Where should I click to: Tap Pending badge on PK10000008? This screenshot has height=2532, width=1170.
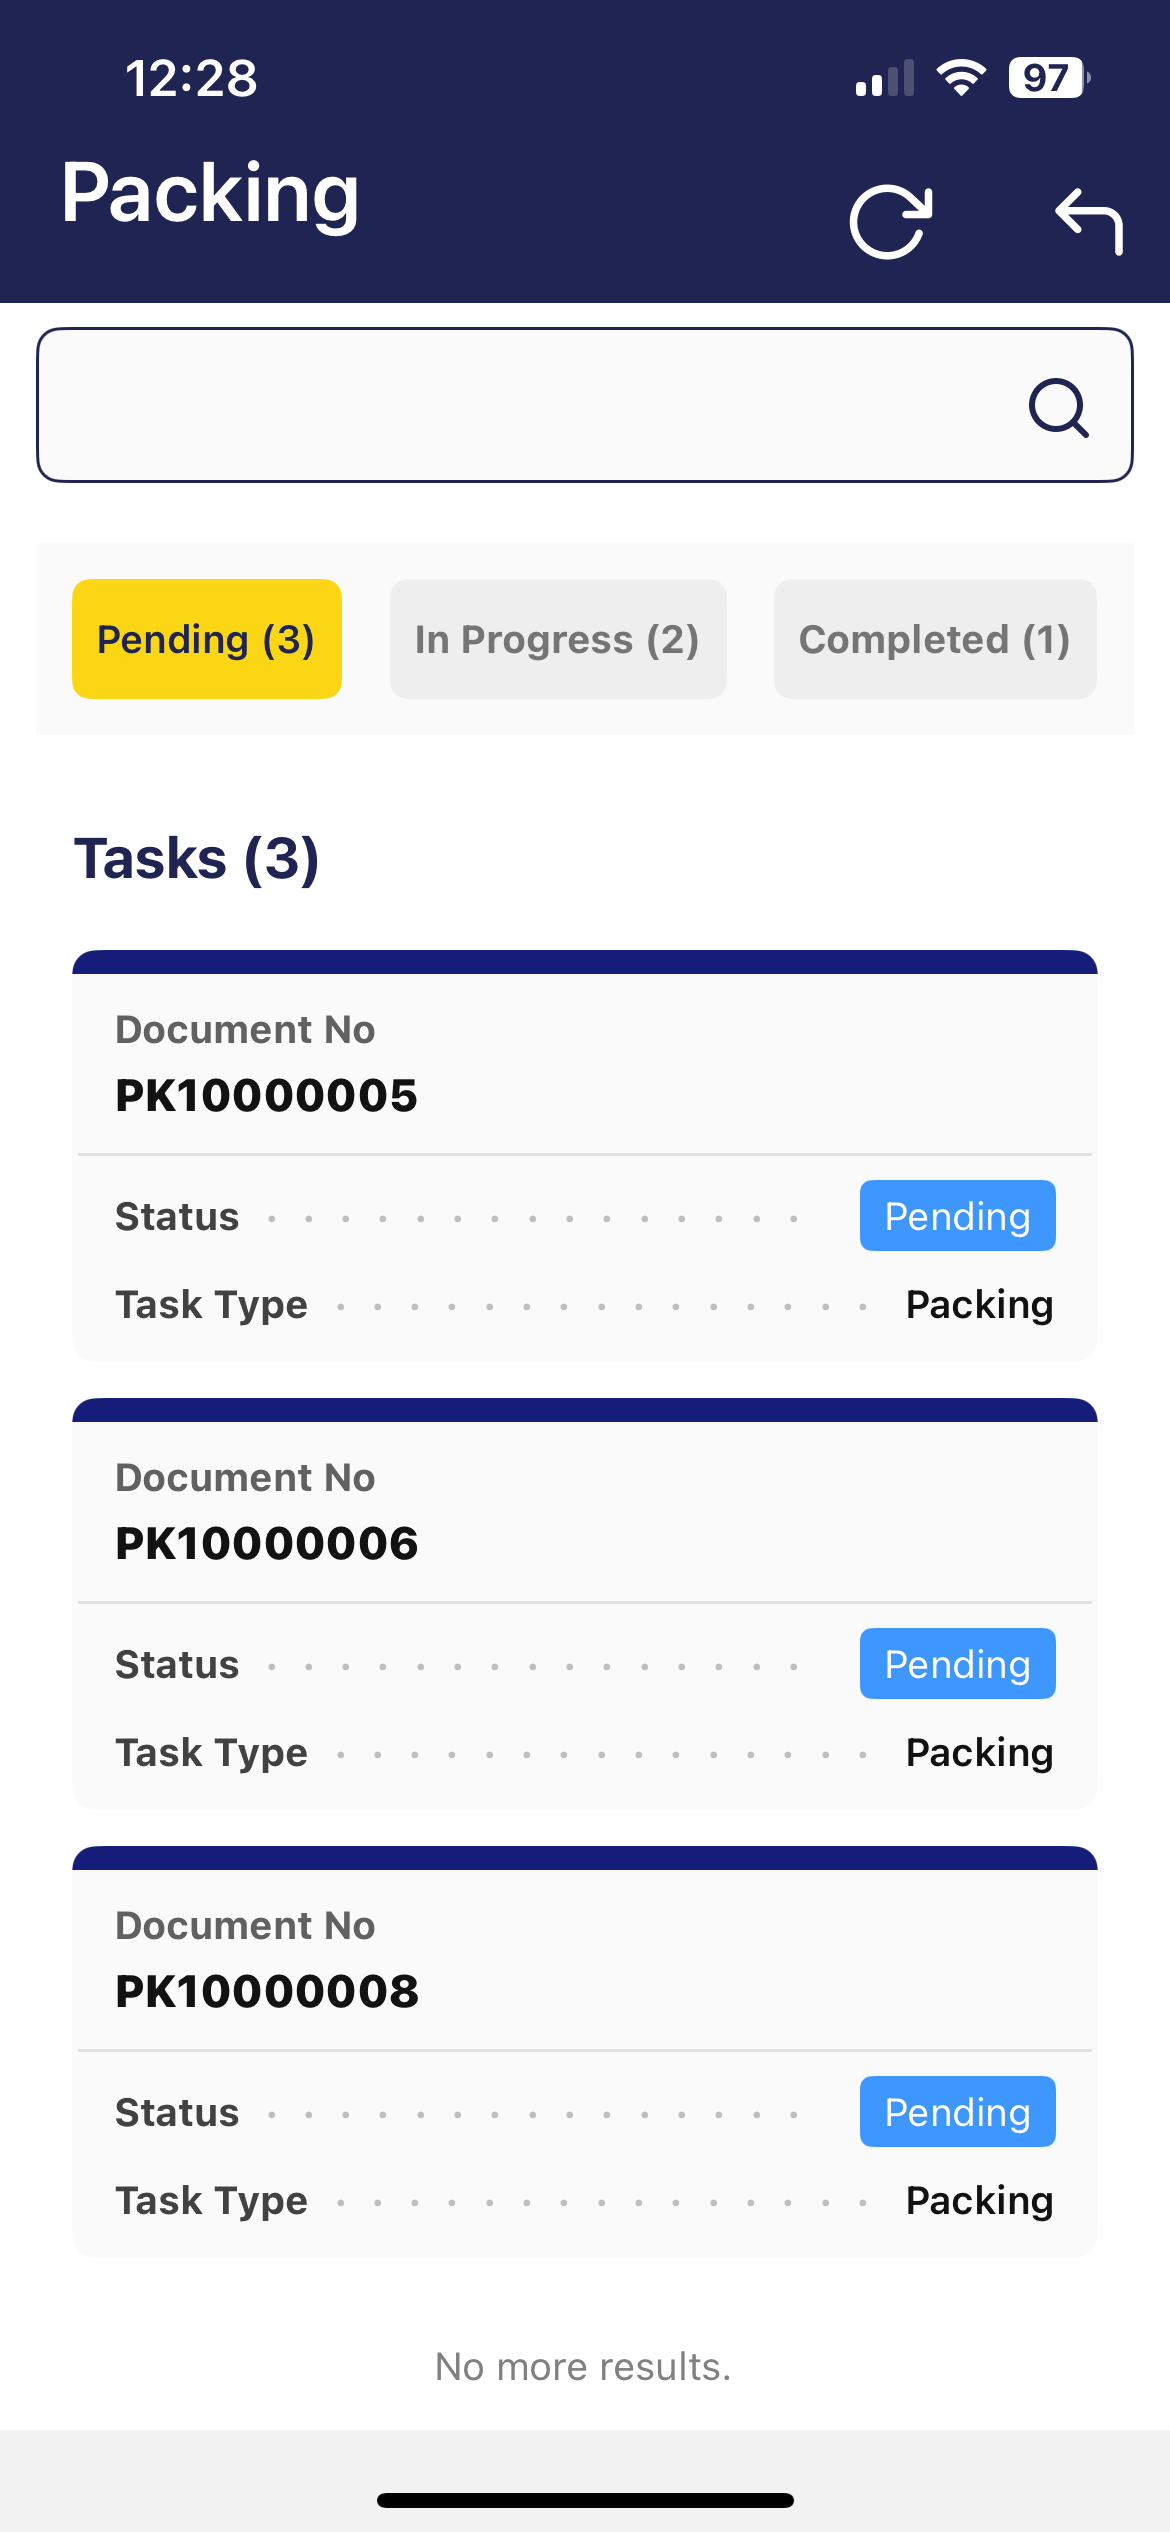pos(957,2112)
